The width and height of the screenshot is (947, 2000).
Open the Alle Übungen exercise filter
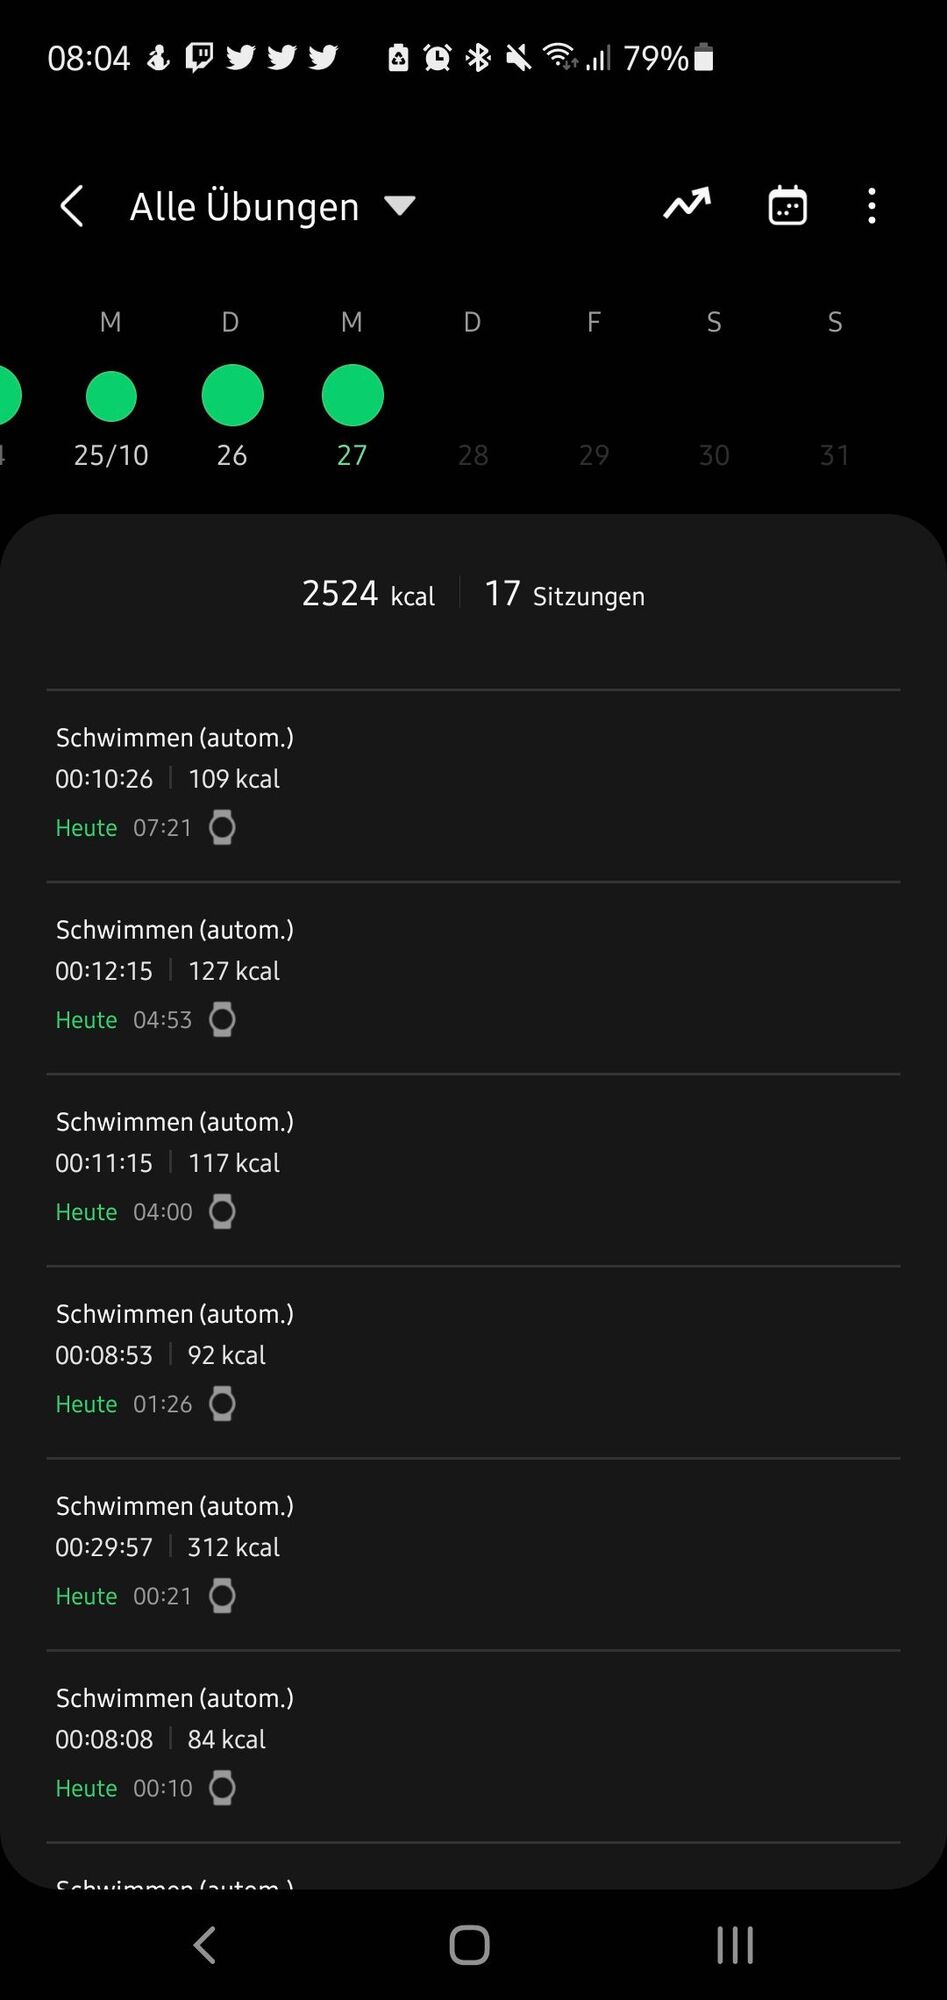tap(244, 207)
